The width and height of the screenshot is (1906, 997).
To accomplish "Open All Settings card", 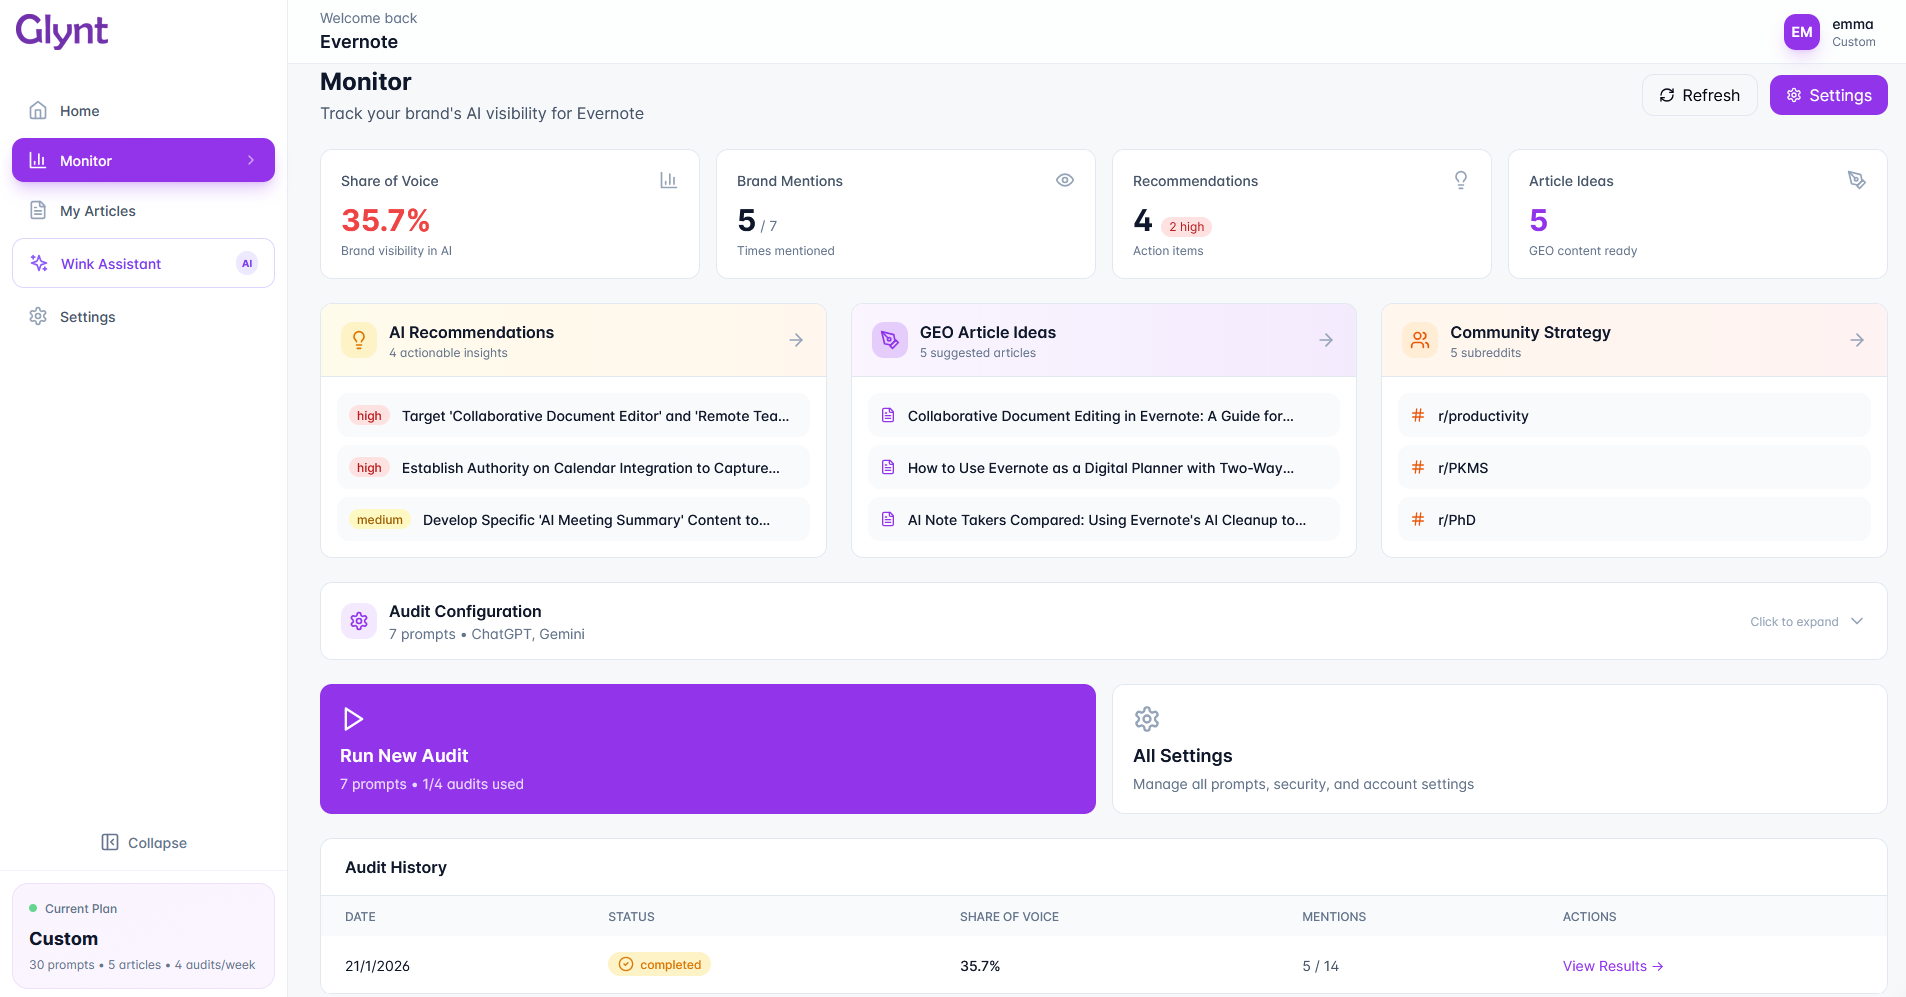I will click(1500, 749).
